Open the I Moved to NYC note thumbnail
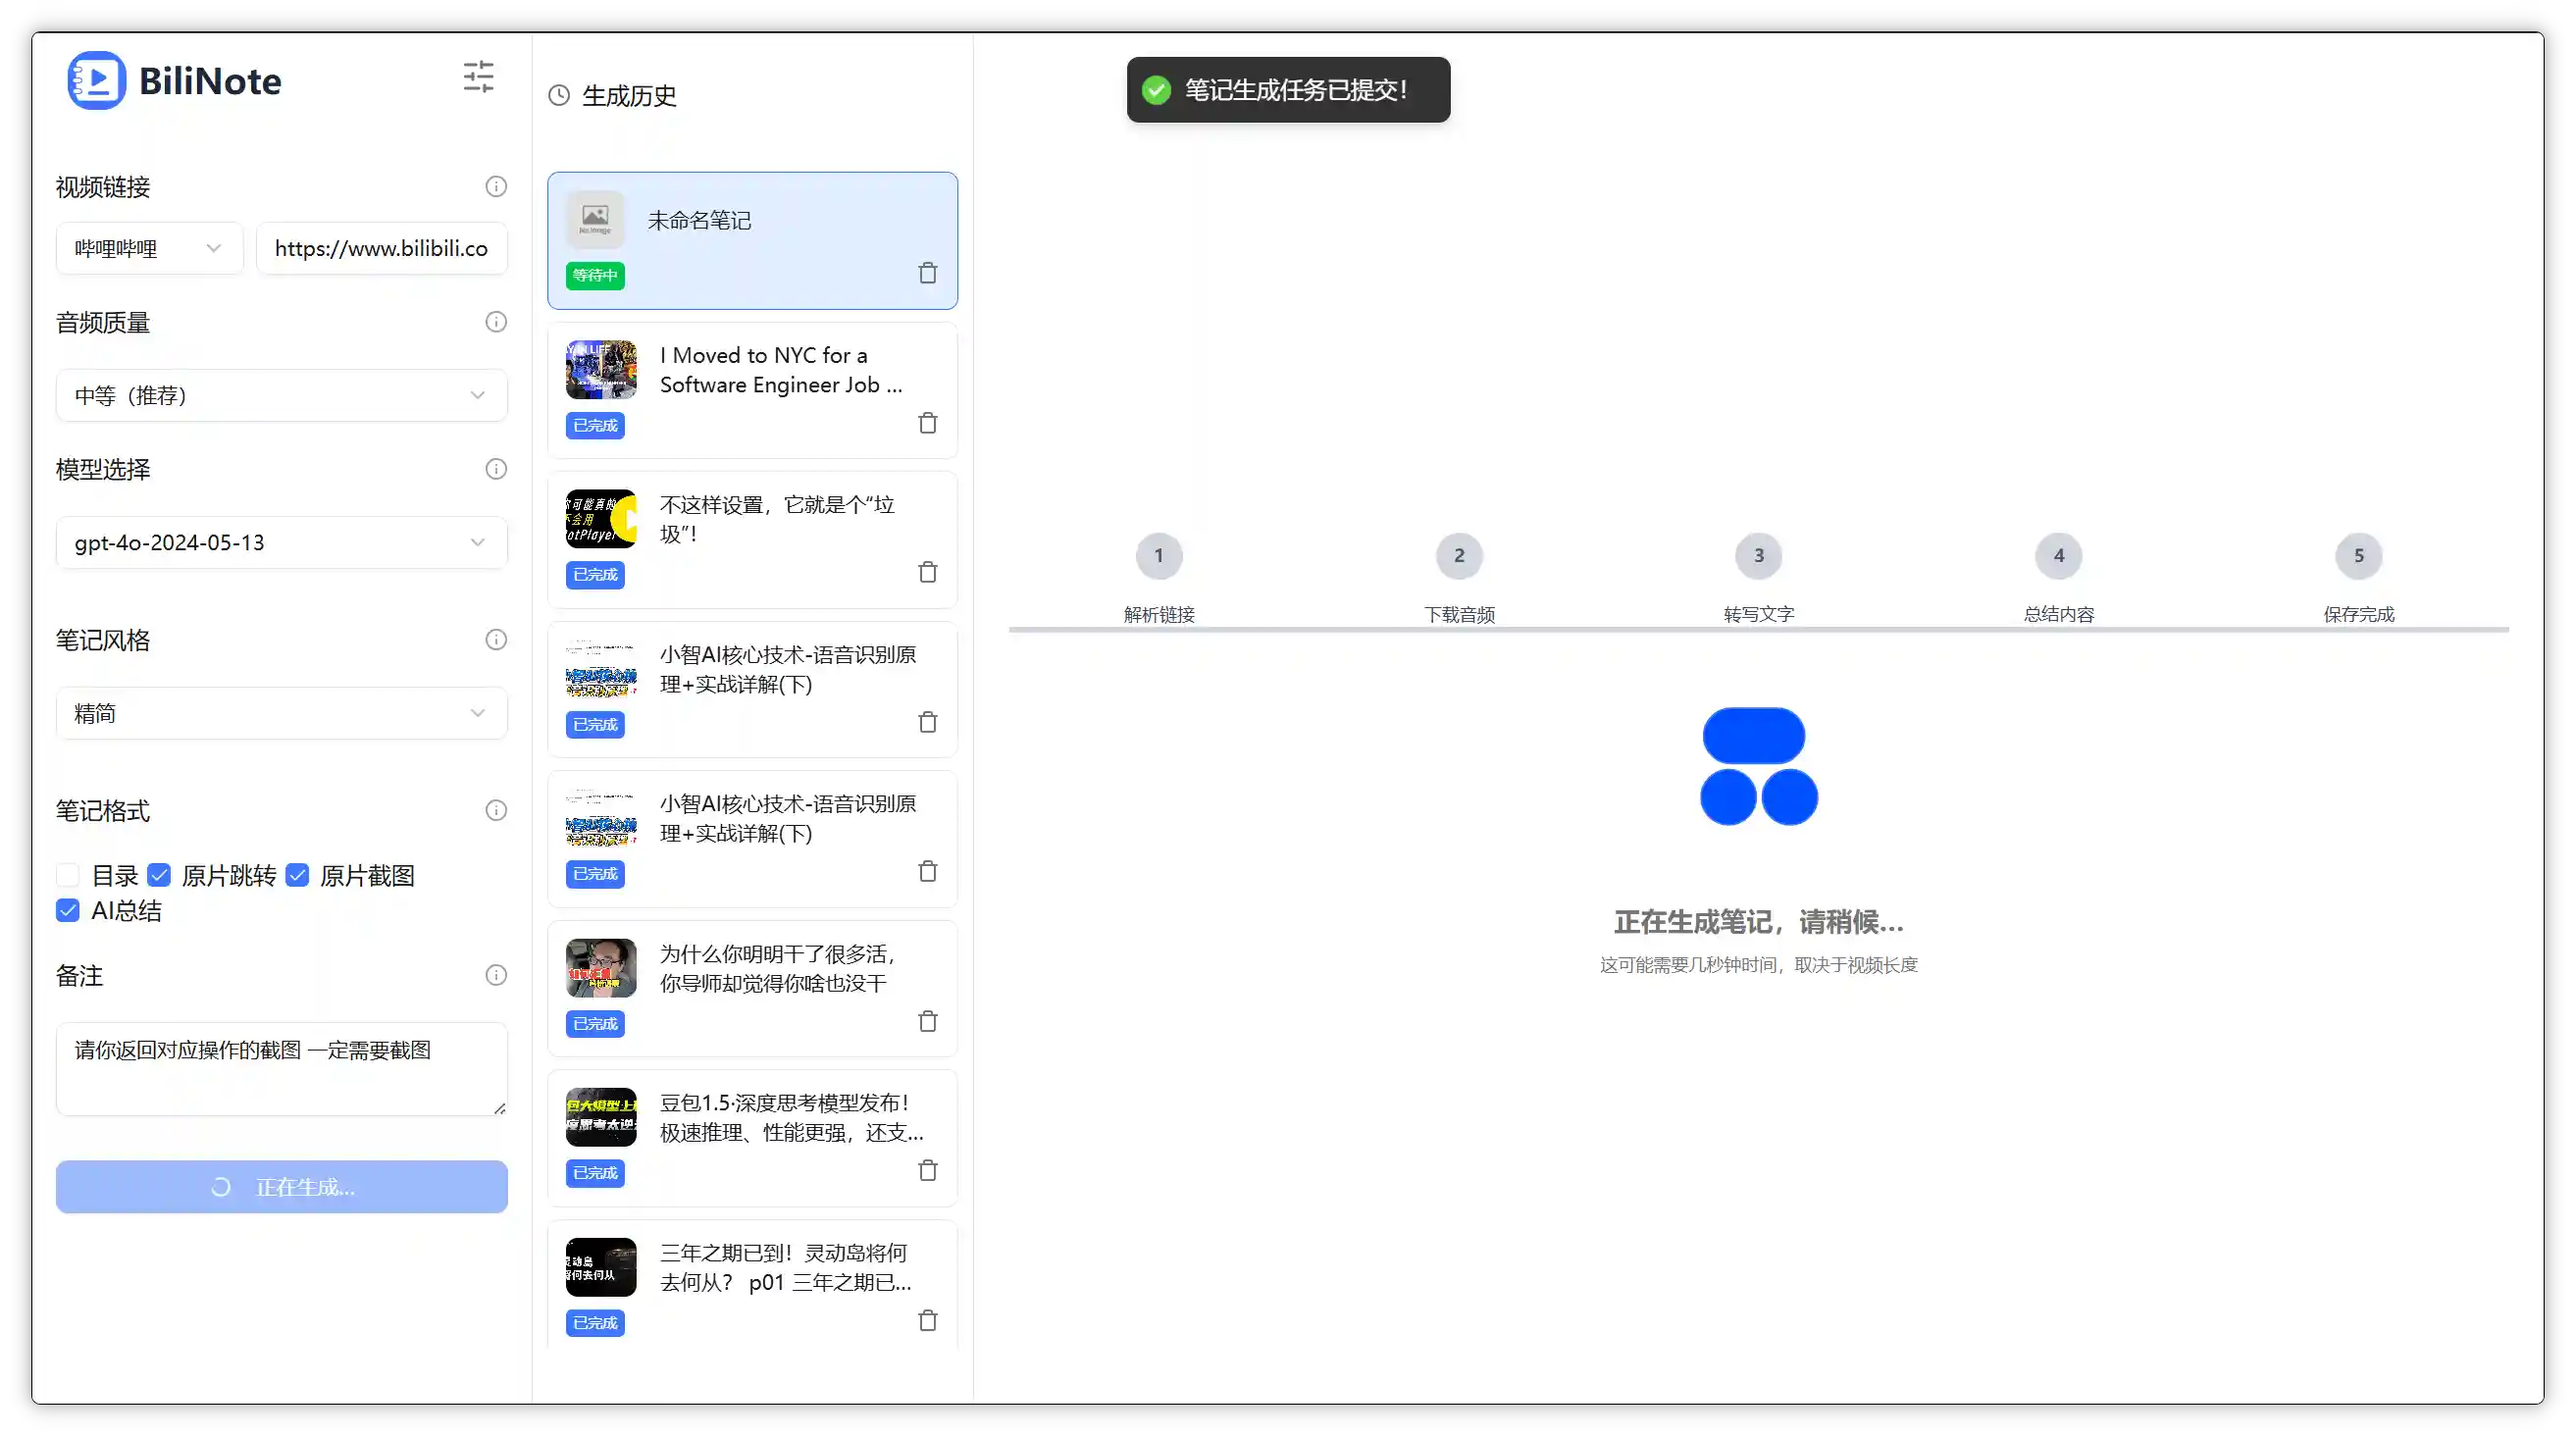 tap(600, 369)
